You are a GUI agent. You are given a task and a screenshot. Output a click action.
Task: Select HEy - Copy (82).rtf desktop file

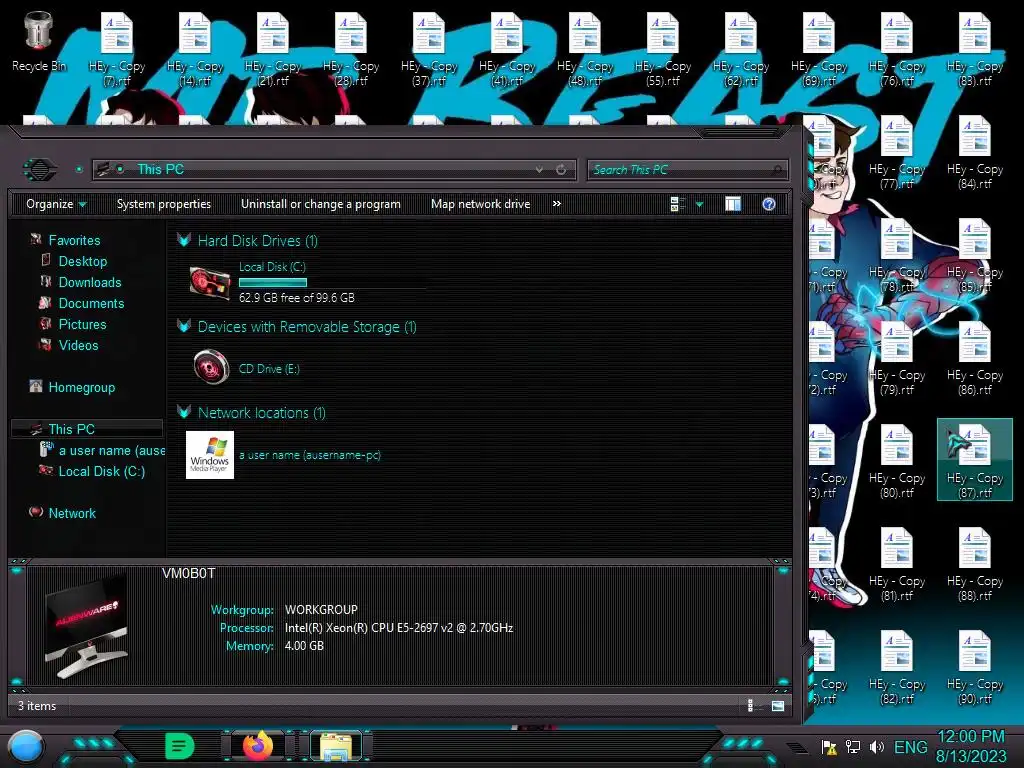pos(897,667)
